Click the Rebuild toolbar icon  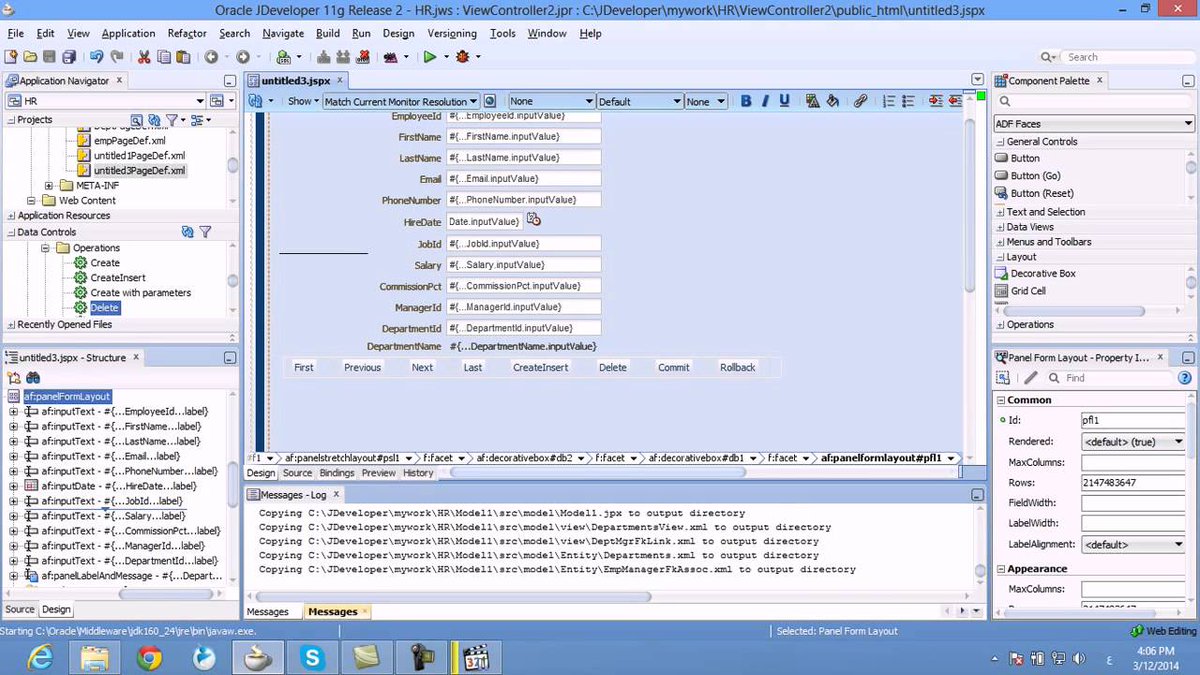(345, 57)
